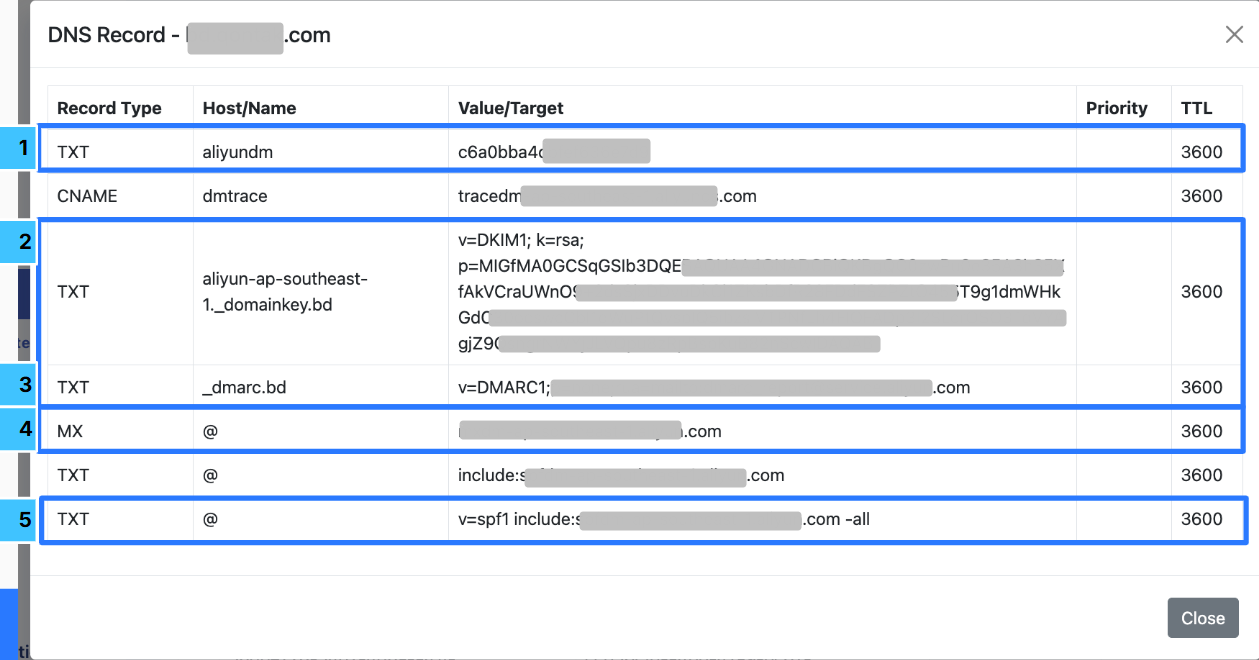Select the _dmarc.bd host name cell
The height and width of the screenshot is (660, 1259).
244,387
